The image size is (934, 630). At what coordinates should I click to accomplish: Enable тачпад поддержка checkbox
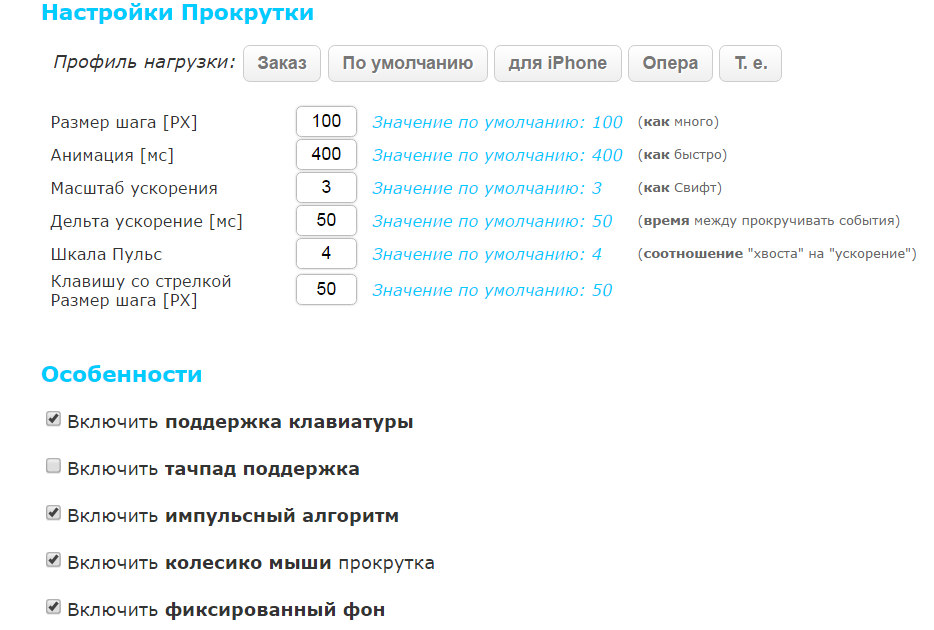54,467
